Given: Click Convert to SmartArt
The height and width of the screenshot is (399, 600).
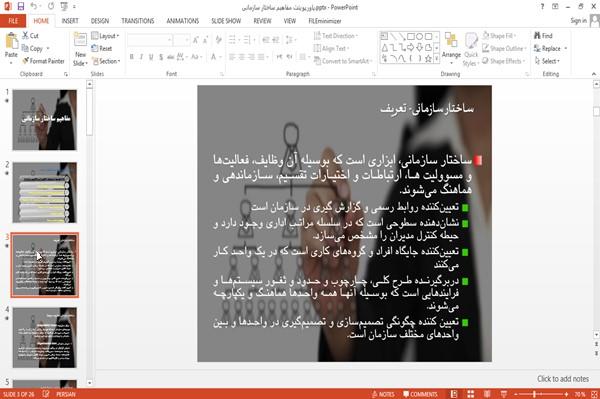Looking at the screenshot, I should pyautogui.click(x=343, y=61).
